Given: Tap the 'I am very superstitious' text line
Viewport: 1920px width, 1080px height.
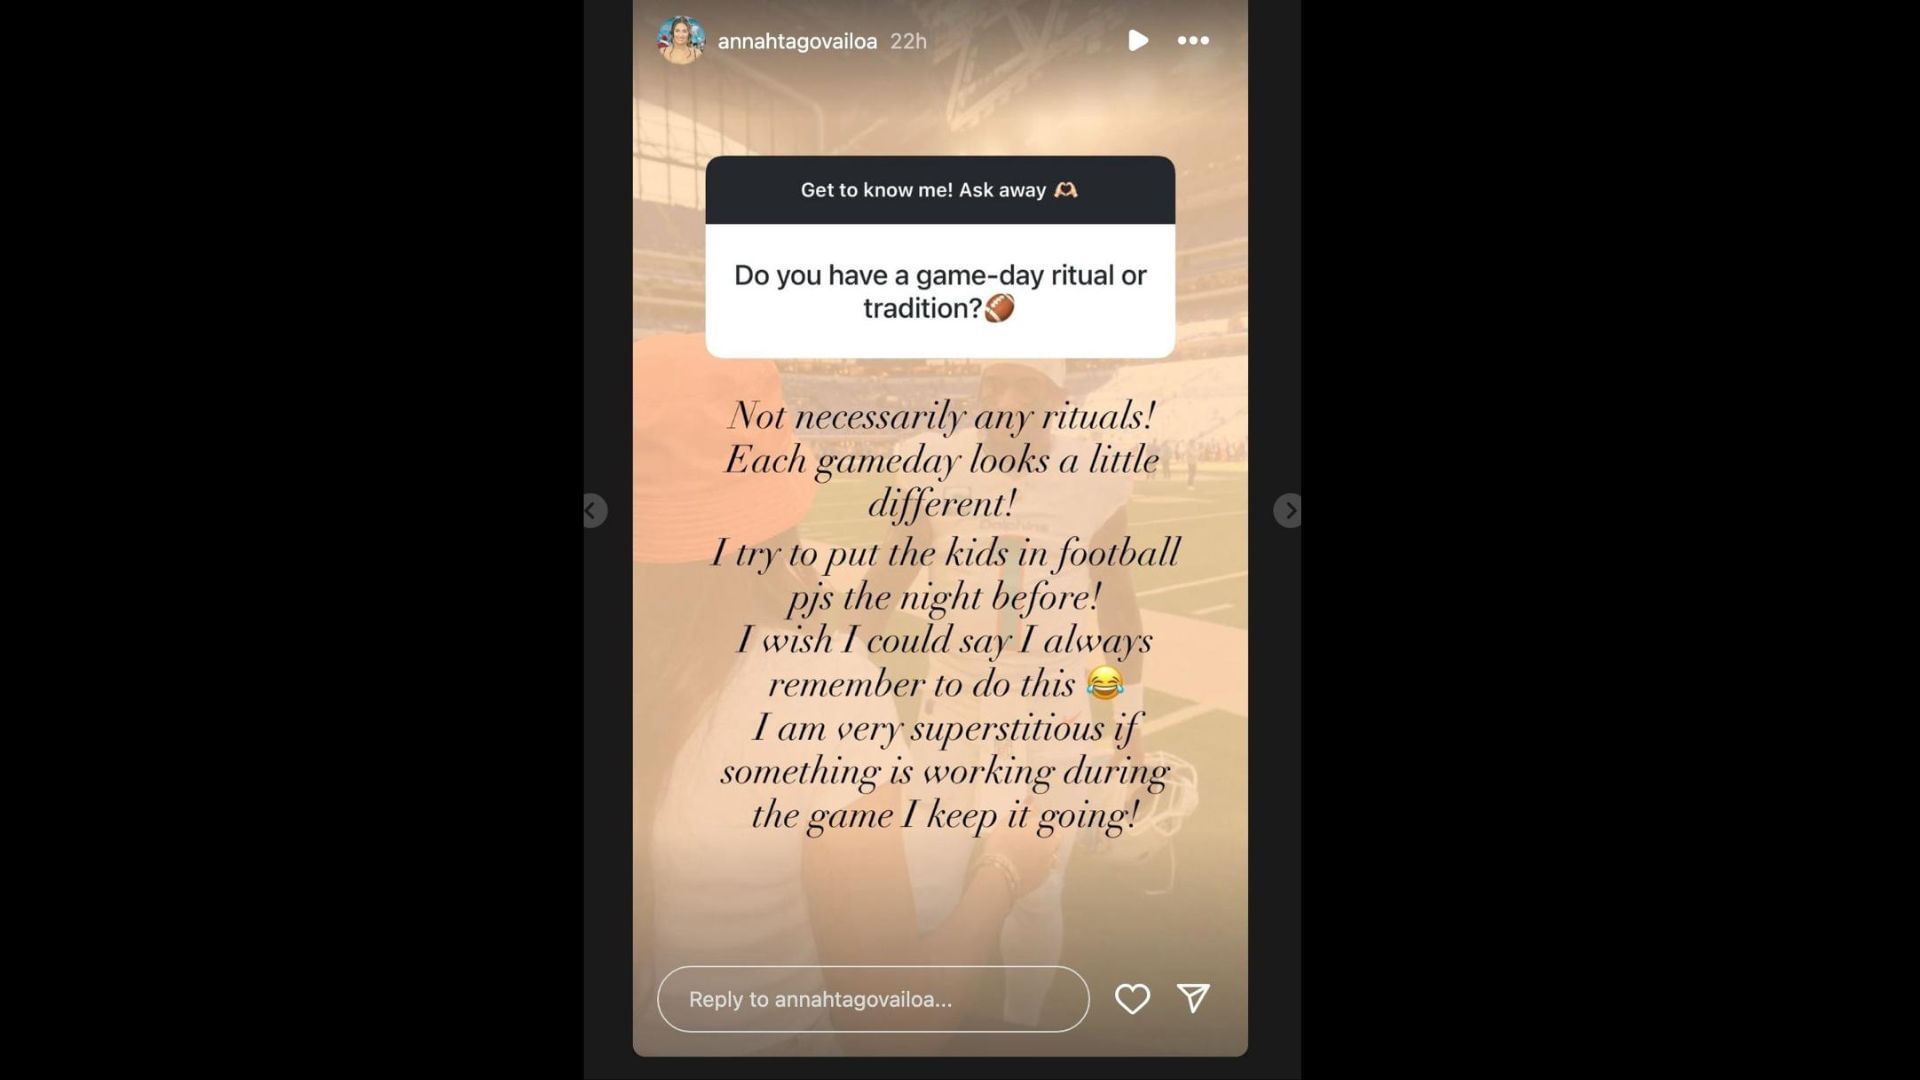Looking at the screenshot, I should tap(945, 728).
